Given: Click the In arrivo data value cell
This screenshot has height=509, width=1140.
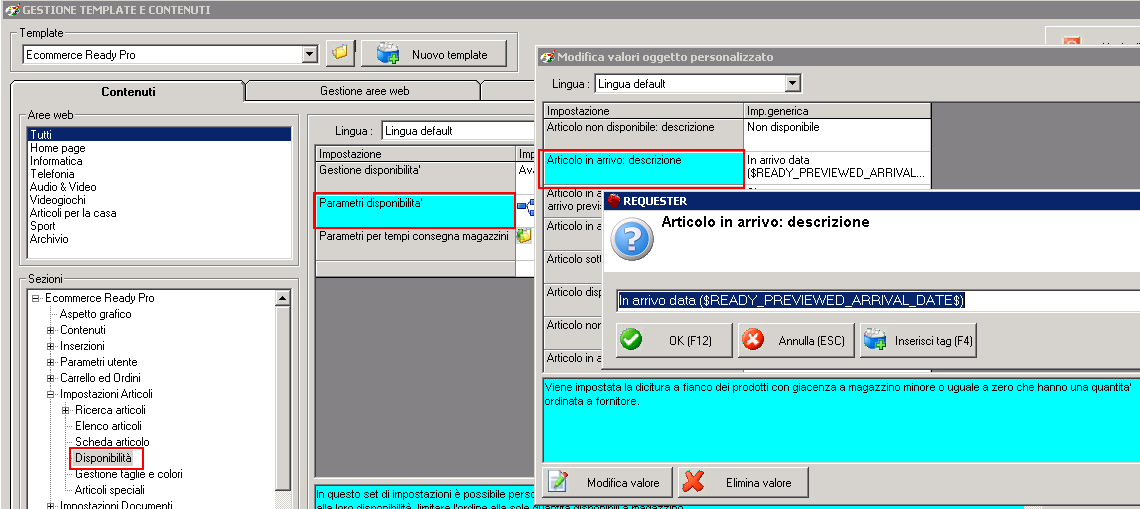Looking at the screenshot, I should (838, 168).
